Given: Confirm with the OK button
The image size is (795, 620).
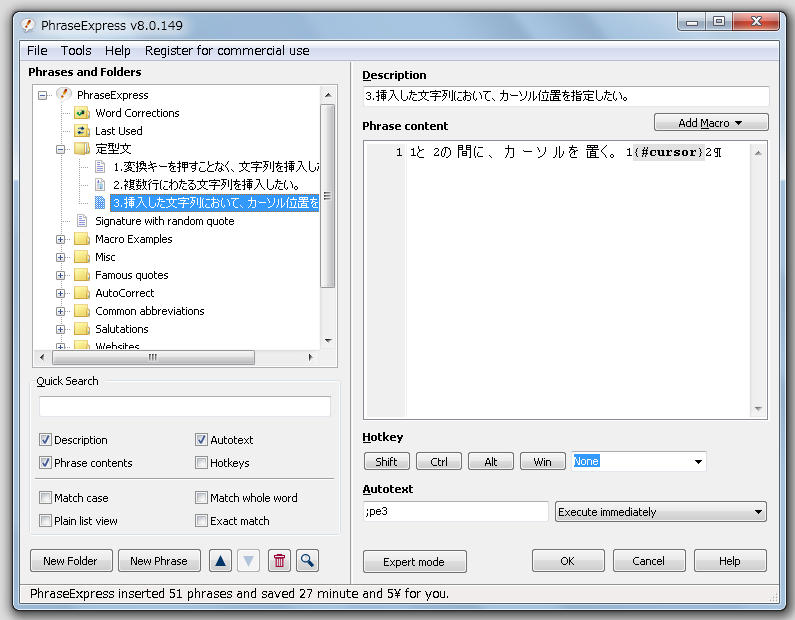Looking at the screenshot, I should [567, 561].
